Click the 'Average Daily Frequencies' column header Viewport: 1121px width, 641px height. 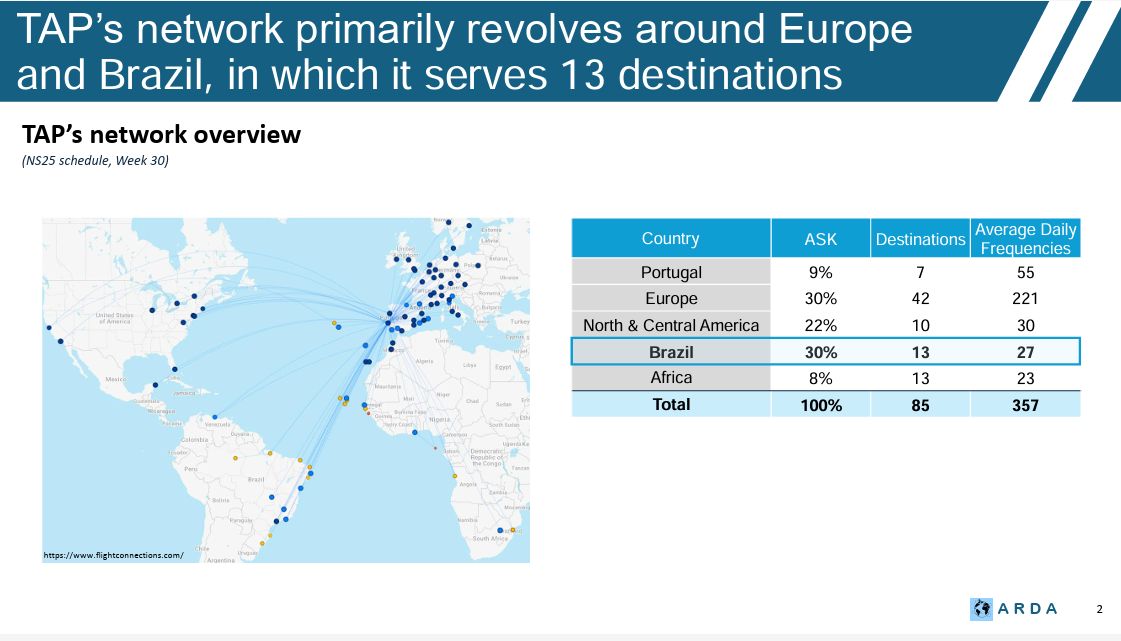[1025, 239]
